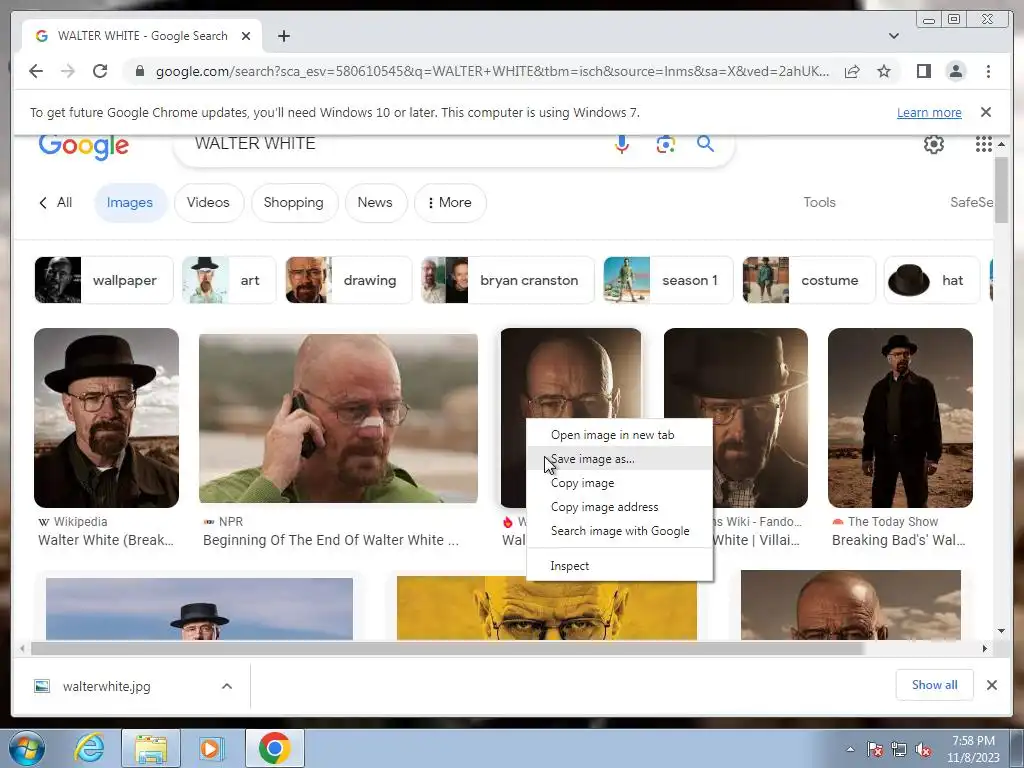Show hidden system tray icons
Image resolution: width=1024 pixels, height=768 pixels.
850,749
